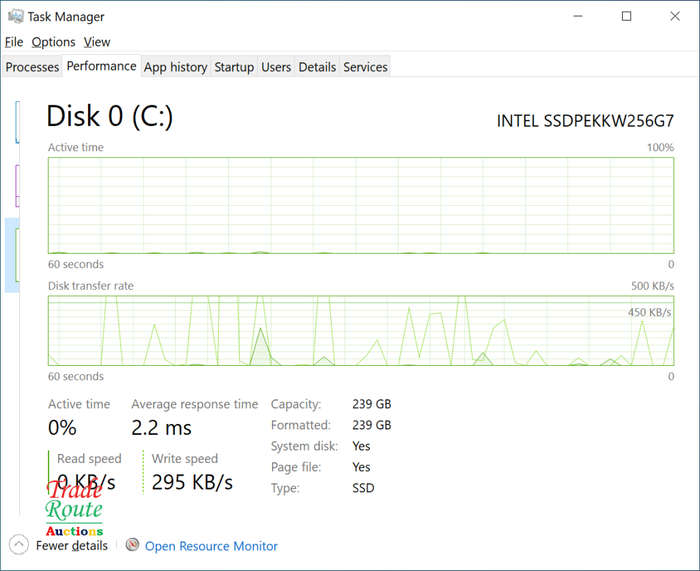Open the Services tab

(365, 67)
